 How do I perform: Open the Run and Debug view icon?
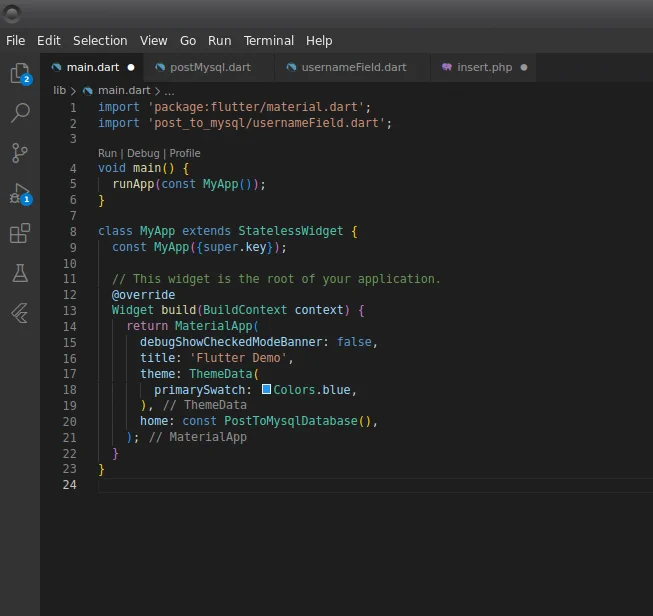coord(20,193)
